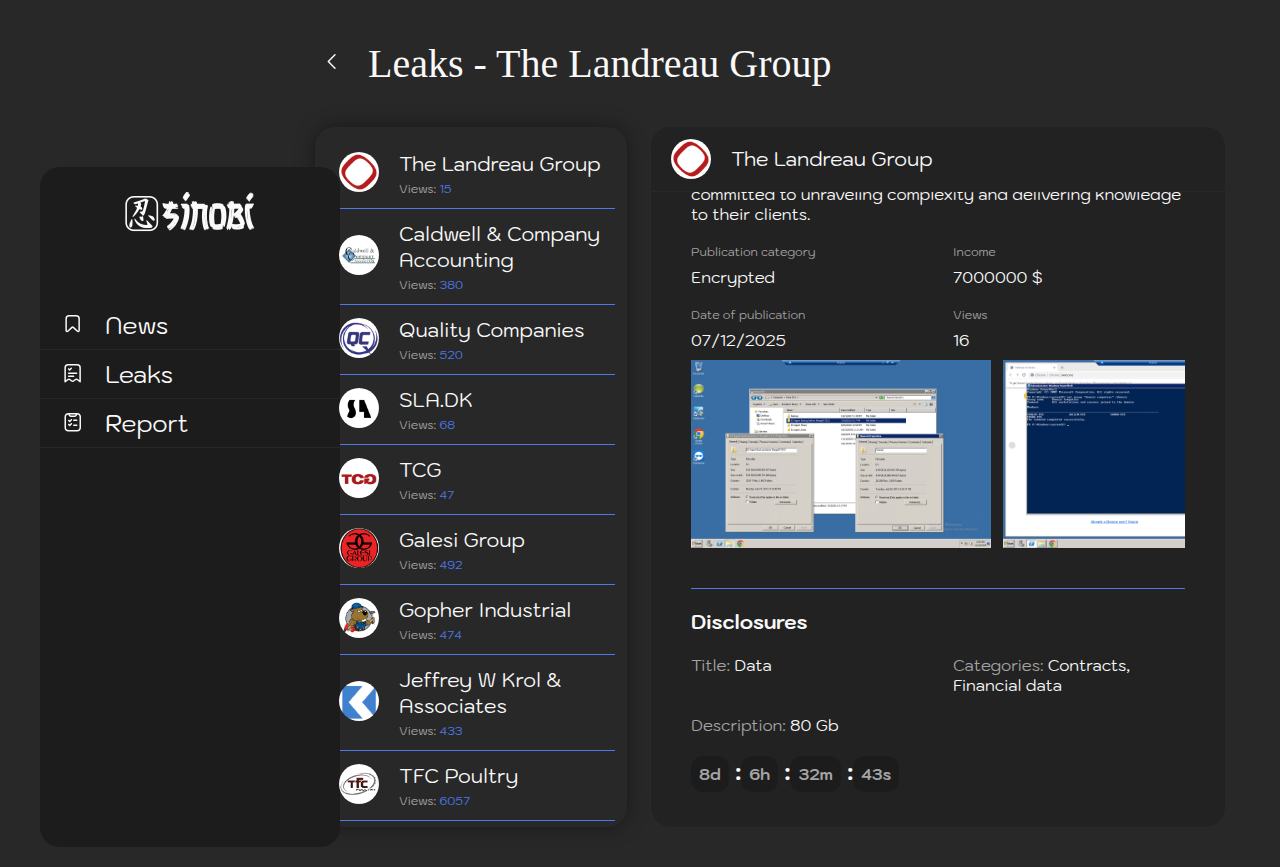
Task: Click the checklist icon next to Report
Action: pyautogui.click(x=73, y=422)
